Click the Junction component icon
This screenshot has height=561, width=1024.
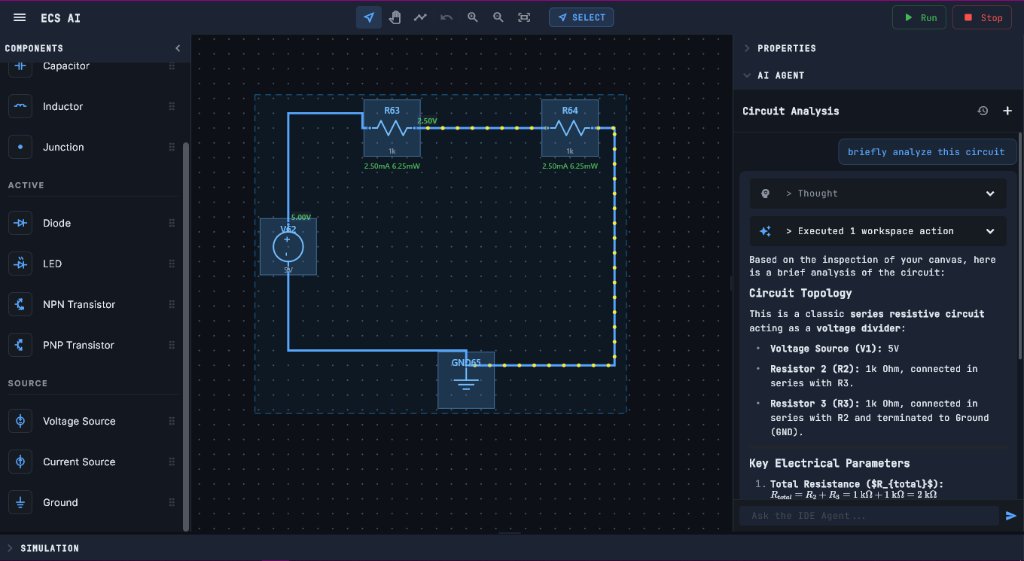point(20,147)
